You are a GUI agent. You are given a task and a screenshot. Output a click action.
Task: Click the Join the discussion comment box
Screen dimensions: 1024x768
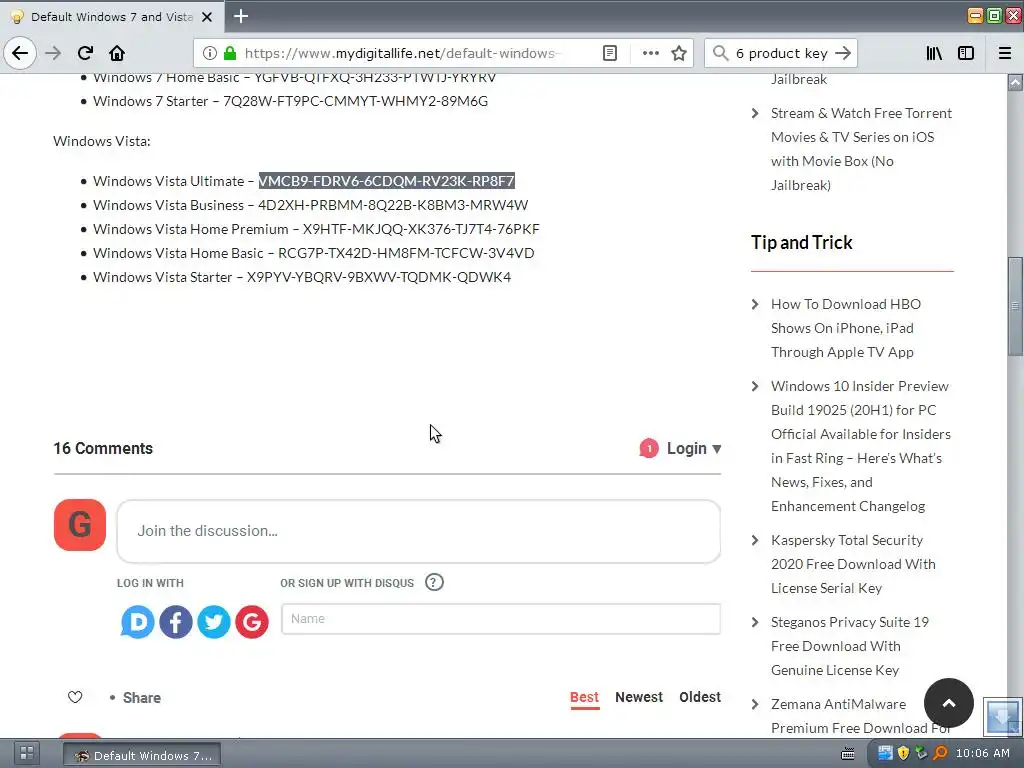click(419, 531)
